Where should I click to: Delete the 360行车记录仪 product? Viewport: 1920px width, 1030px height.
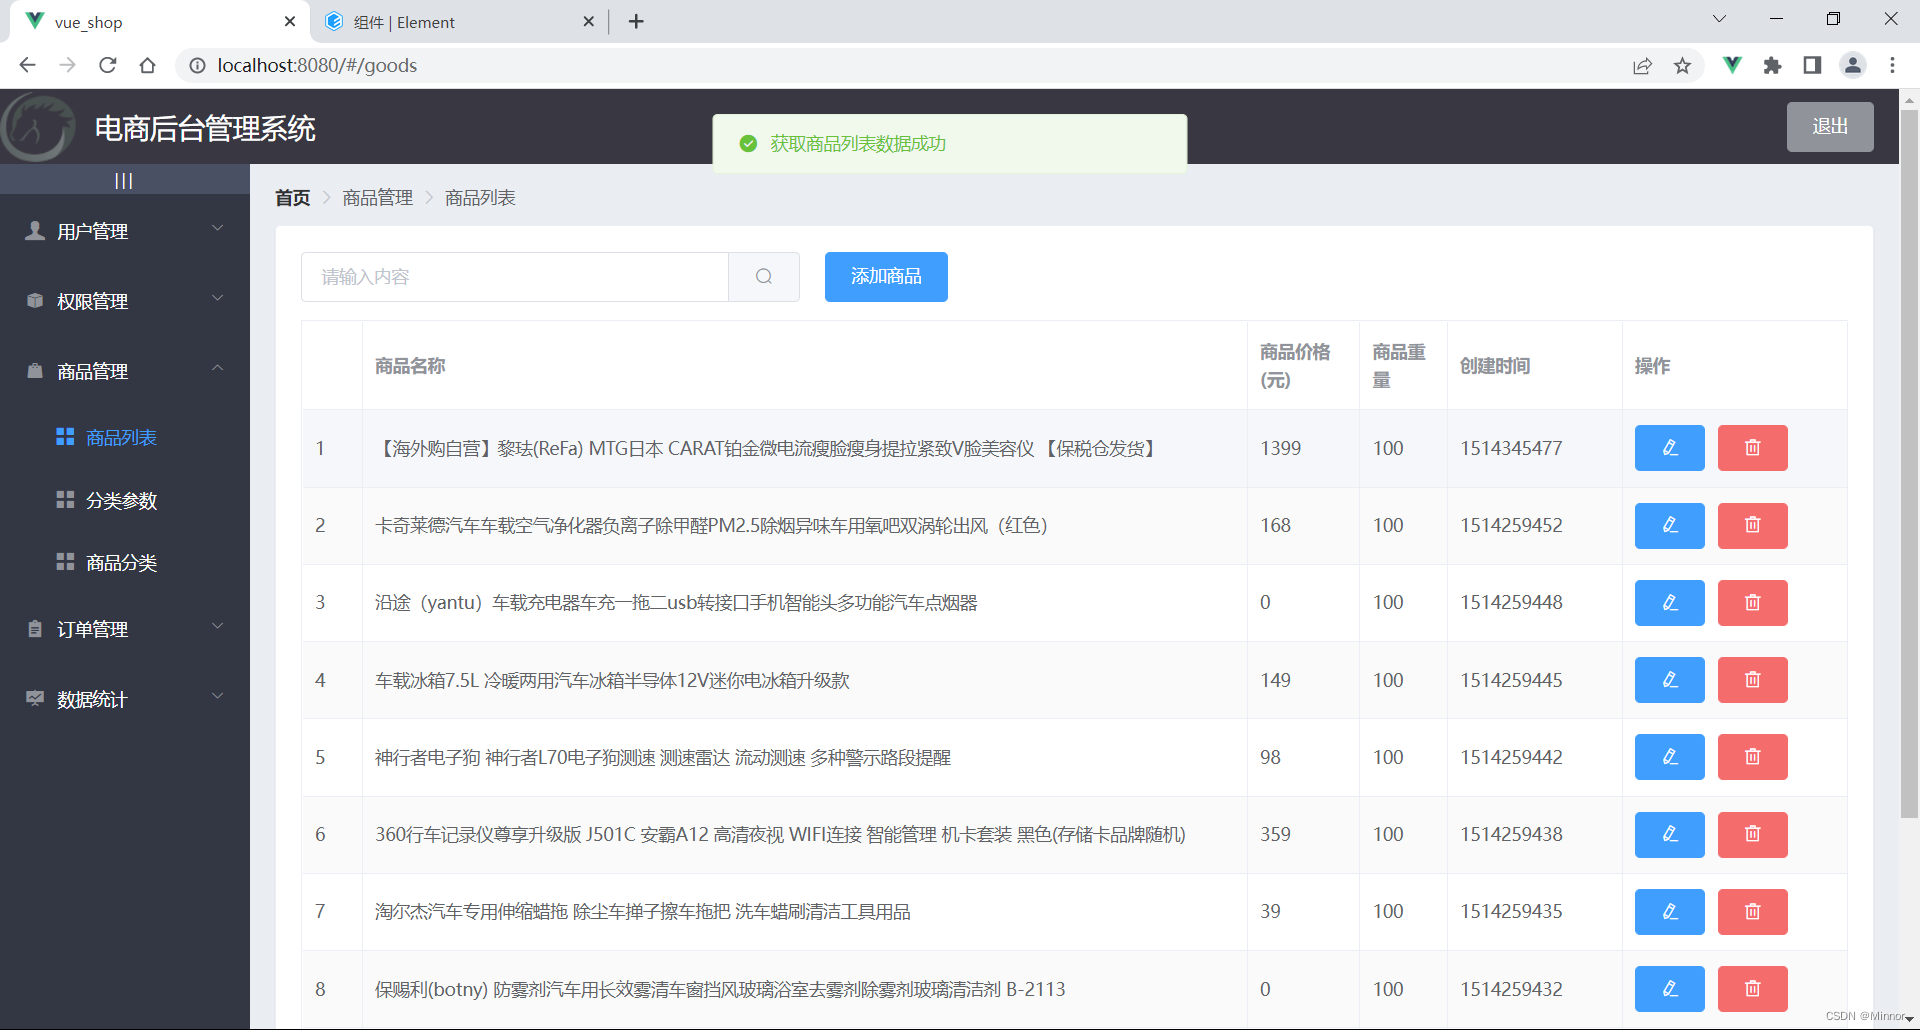point(1752,834)
